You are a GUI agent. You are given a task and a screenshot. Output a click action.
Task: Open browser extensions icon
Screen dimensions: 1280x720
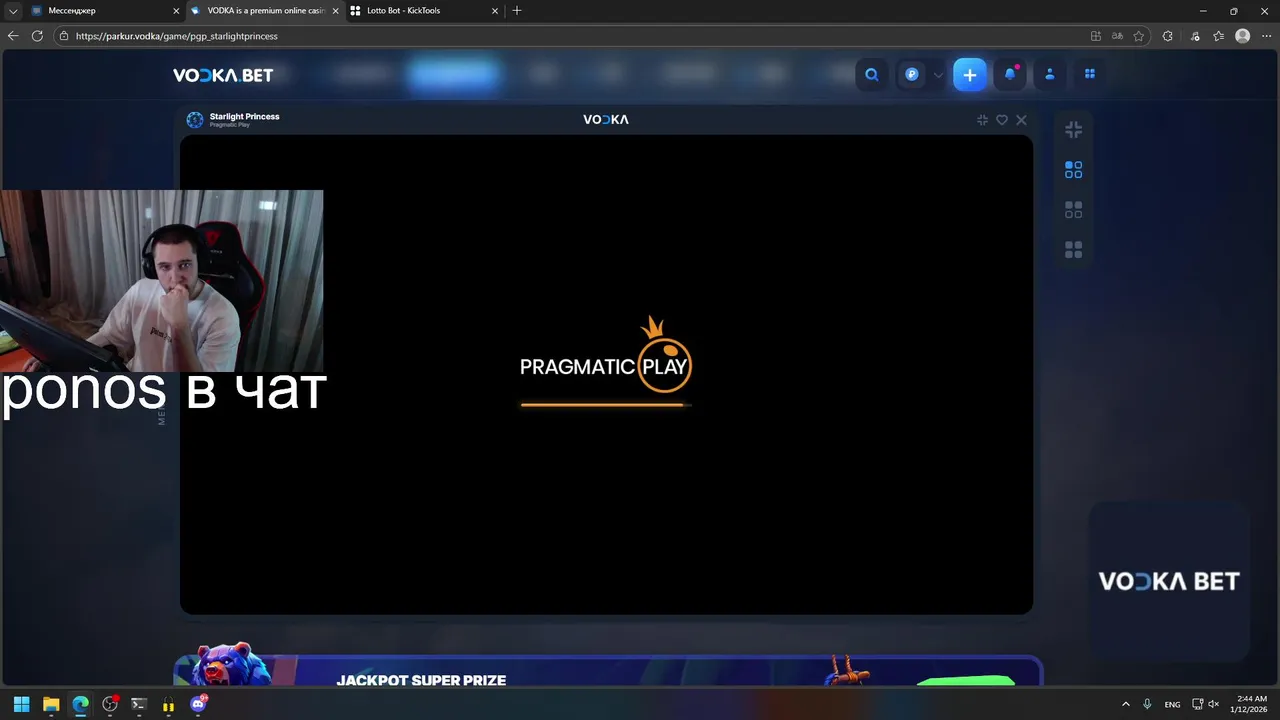(x=1167, y=36)
